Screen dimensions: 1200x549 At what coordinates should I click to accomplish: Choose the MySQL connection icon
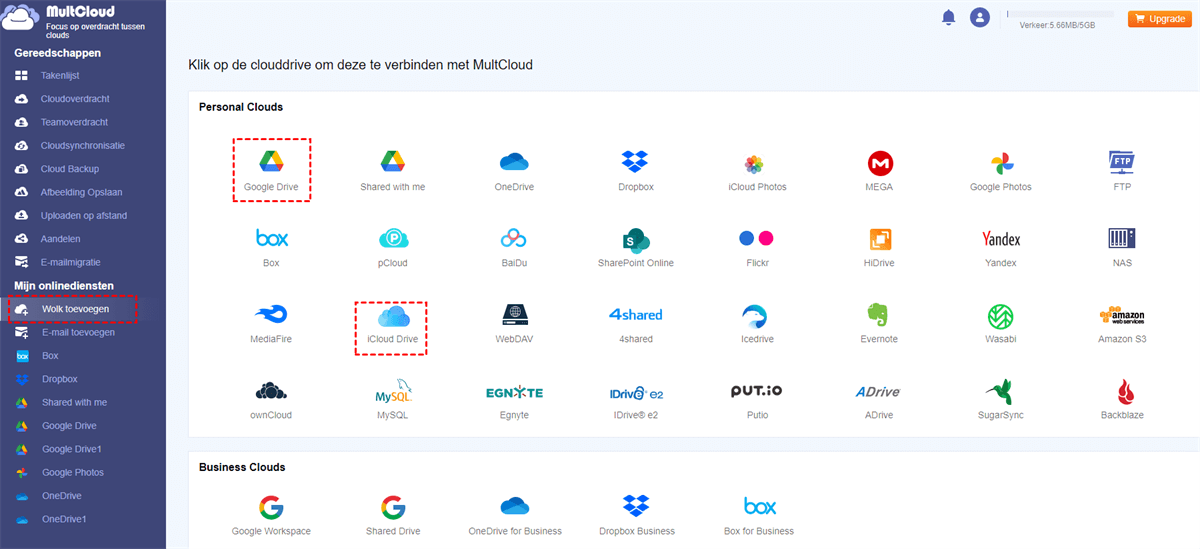click(x=393, y=391)
